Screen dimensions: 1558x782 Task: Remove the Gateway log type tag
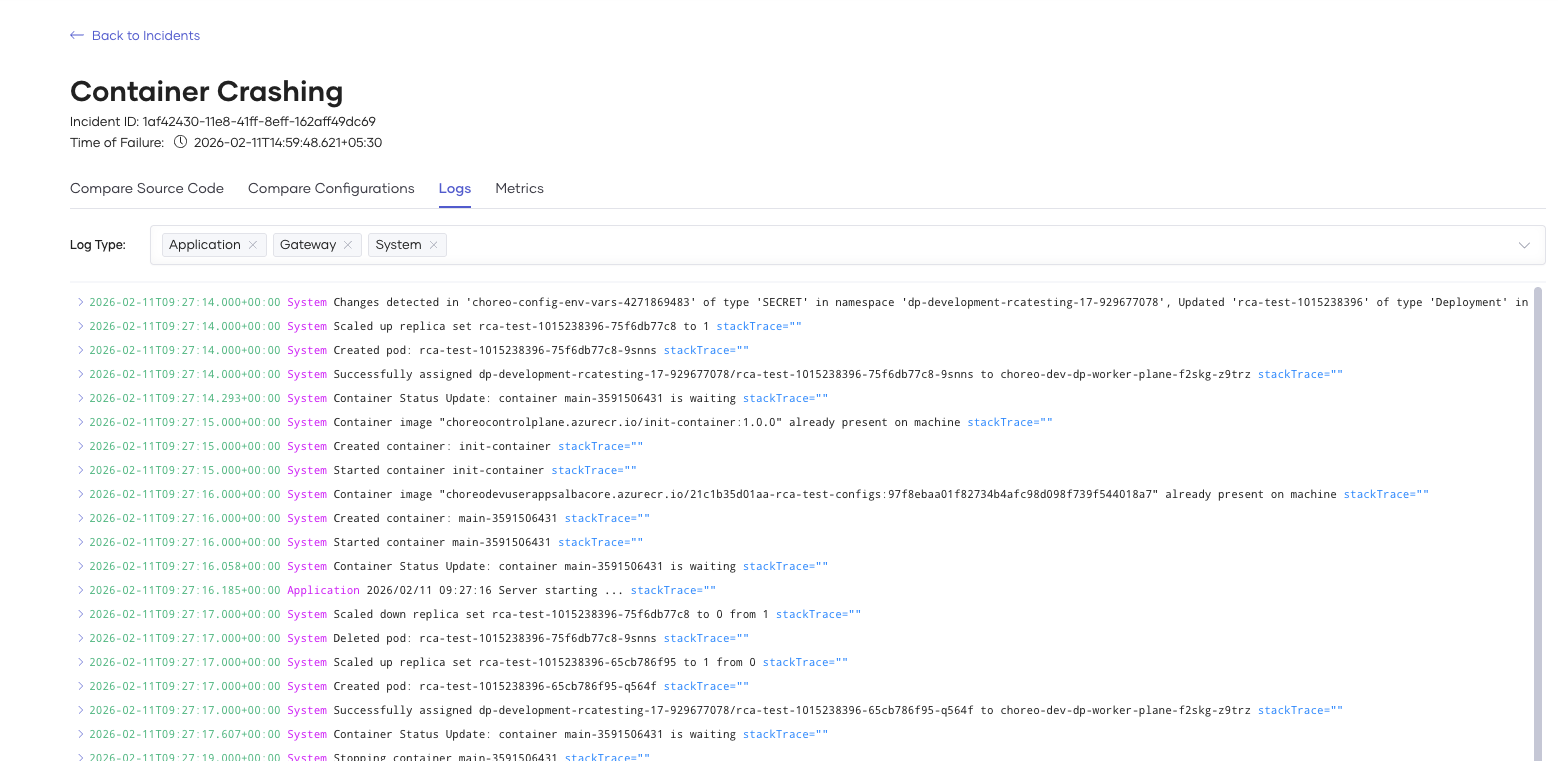(348, 245)
